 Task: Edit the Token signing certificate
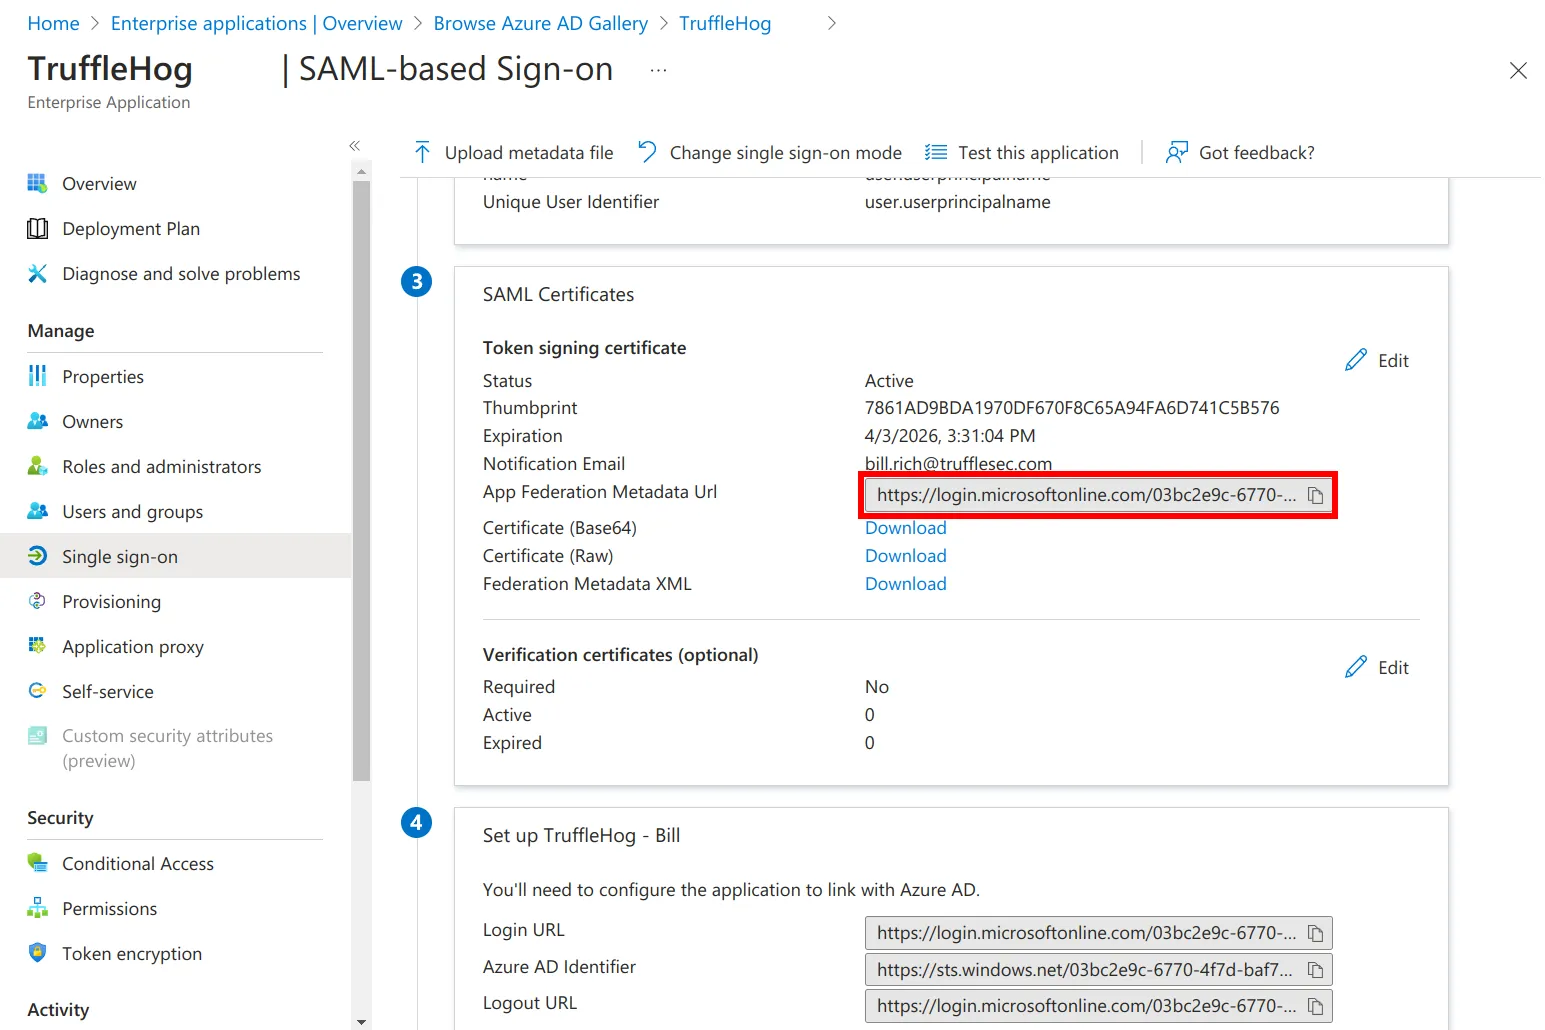pos(1377,361)
